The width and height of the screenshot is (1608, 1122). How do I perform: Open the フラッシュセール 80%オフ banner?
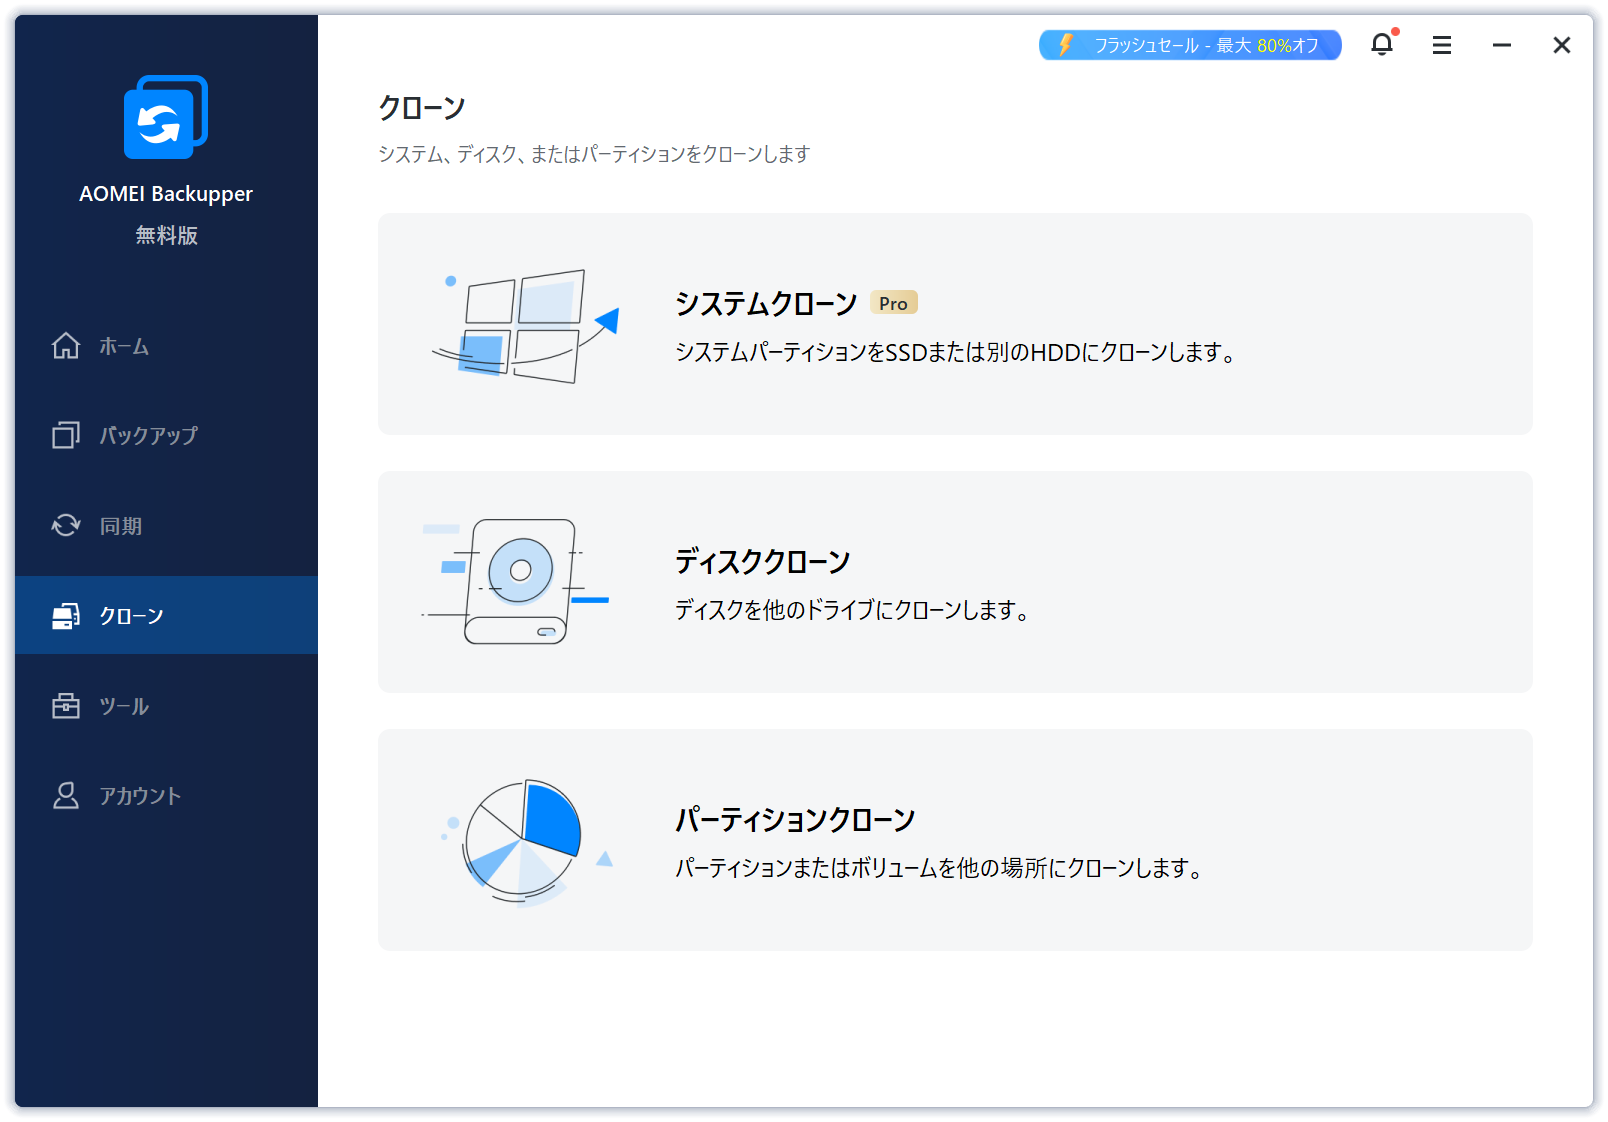1189,44
